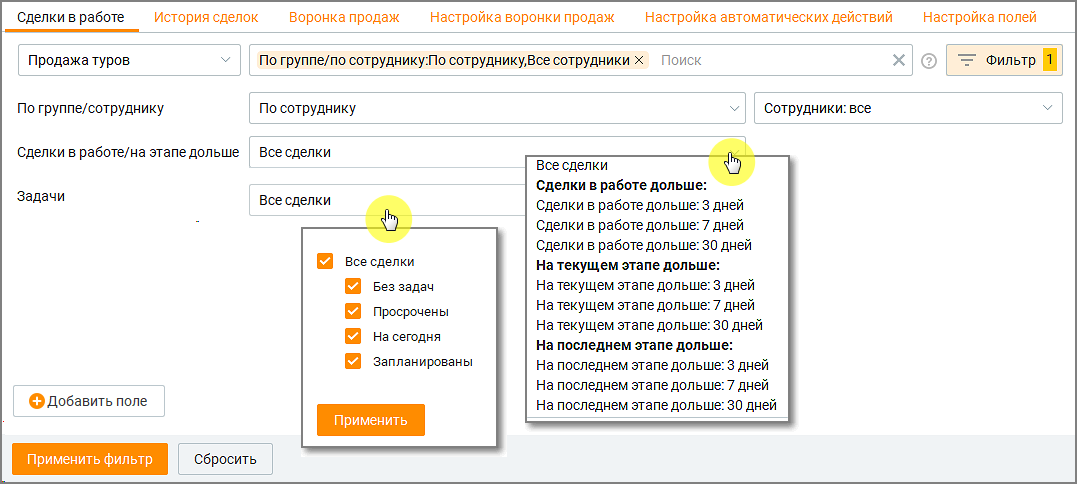Select 'Все сделки' in the list popup

coord(571,165)
